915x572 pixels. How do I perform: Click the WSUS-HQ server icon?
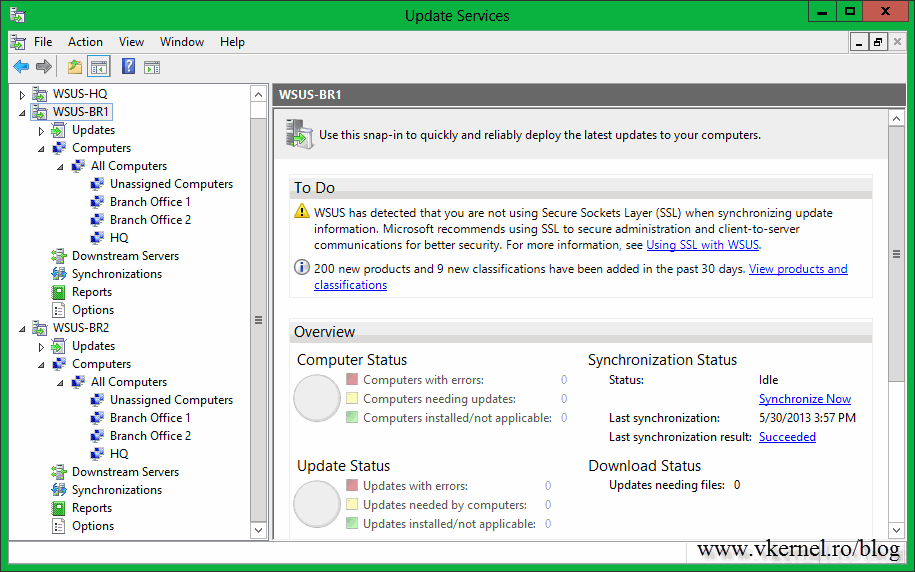point(40,93)
